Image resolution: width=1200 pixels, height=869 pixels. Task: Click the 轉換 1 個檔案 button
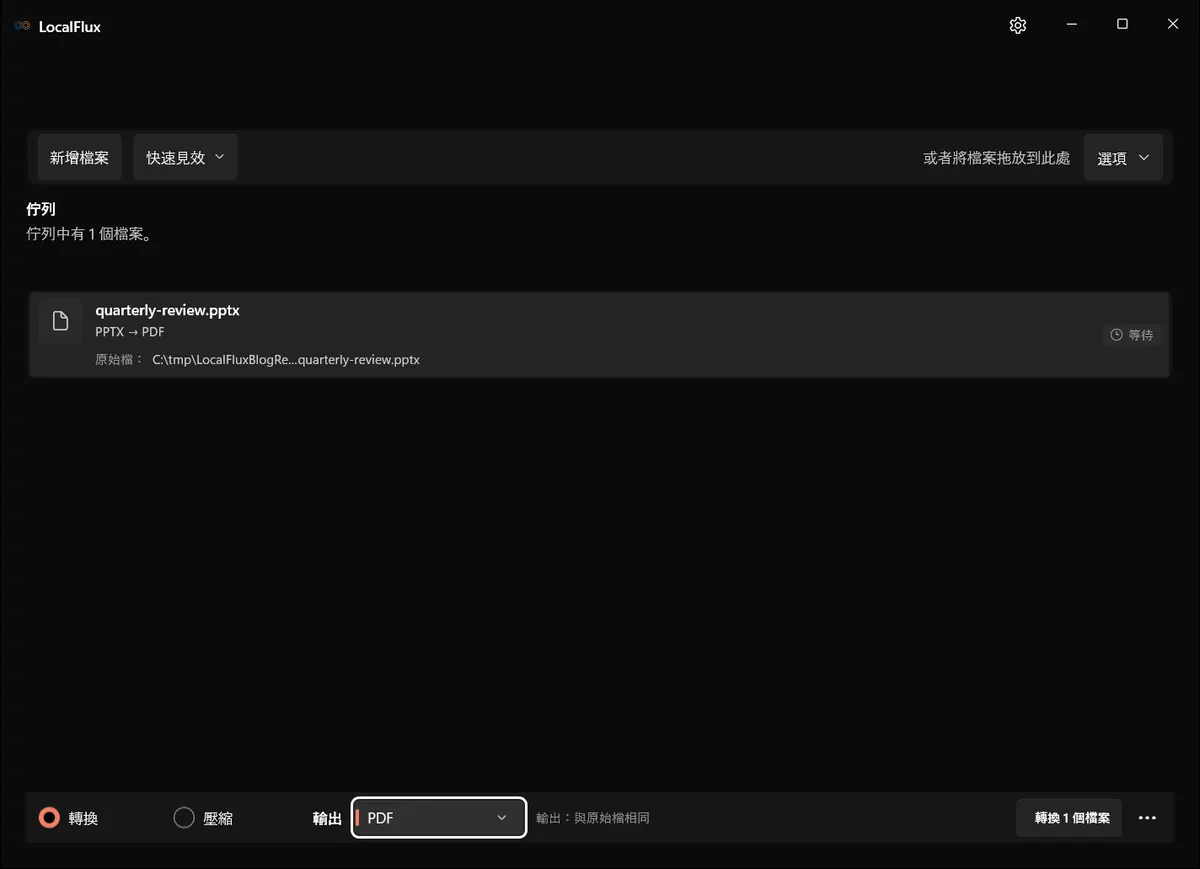(1070, 818)
